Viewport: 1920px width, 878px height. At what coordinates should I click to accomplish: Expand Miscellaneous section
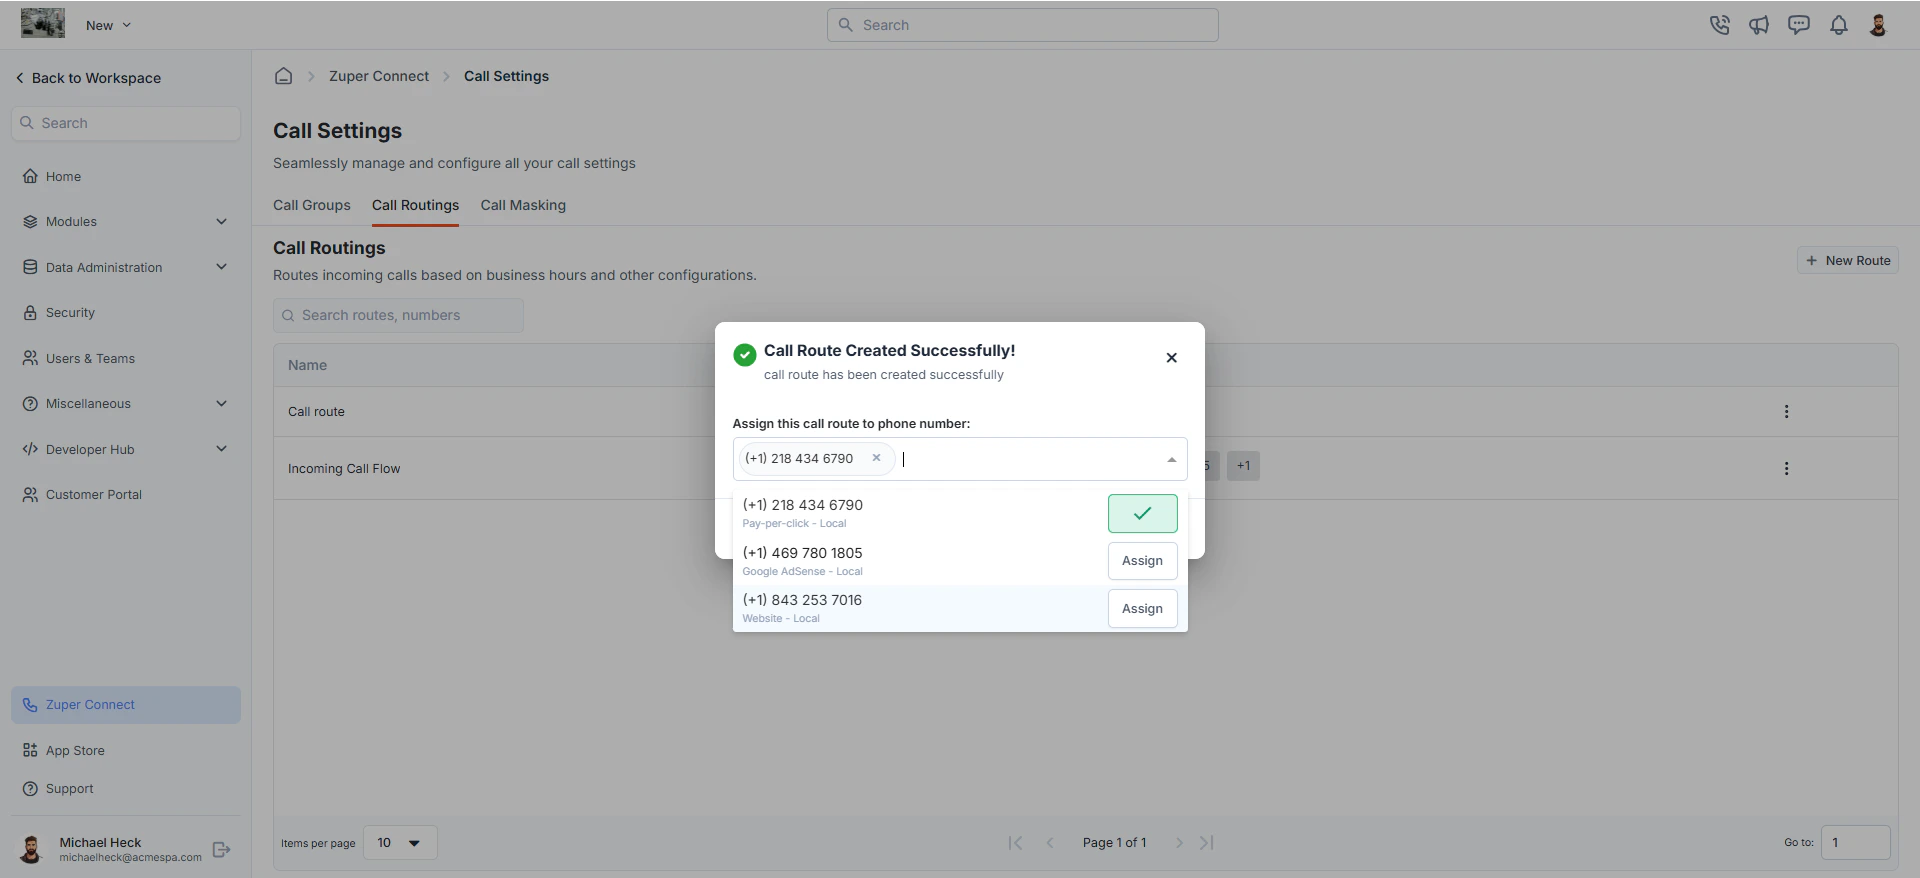[125, 403]
